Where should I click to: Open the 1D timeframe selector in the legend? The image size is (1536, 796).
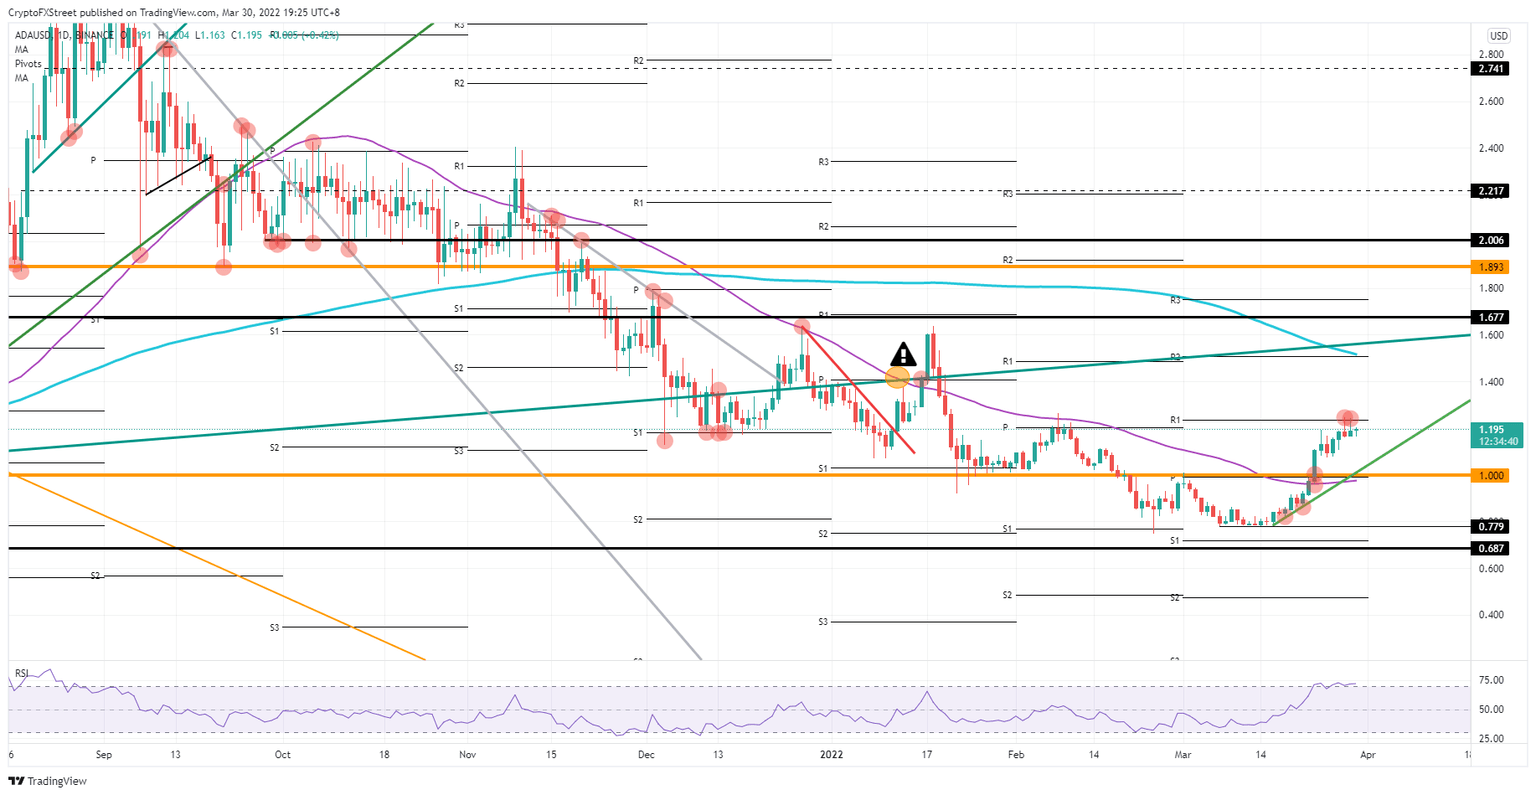pos(63,33)
